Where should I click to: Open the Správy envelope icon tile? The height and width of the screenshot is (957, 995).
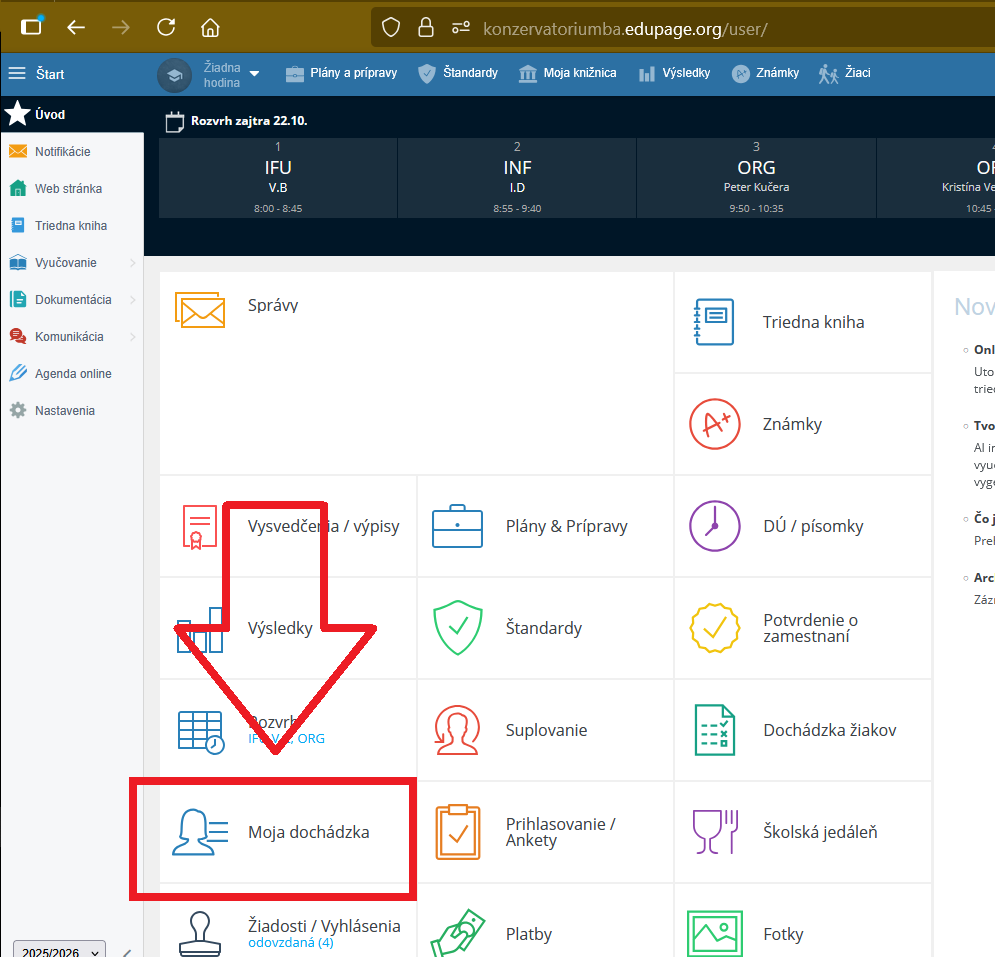click(x=199, y=309)
